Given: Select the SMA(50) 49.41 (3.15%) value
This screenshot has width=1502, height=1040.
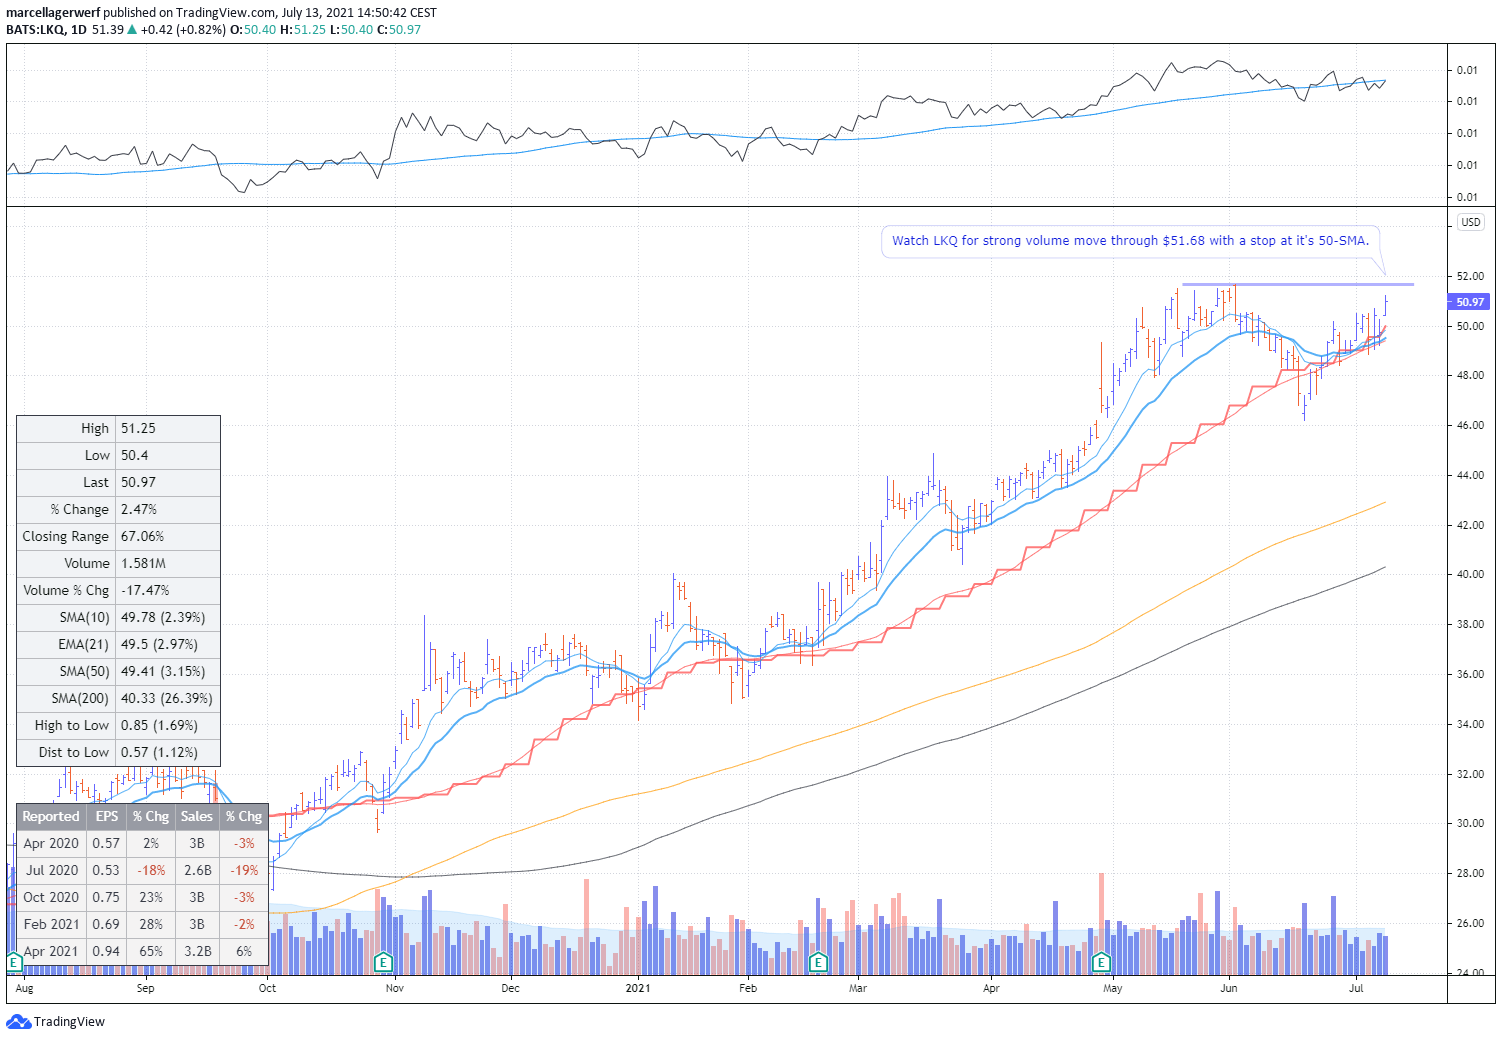Looking at the screenshot, I should click(x=168, y=671).
